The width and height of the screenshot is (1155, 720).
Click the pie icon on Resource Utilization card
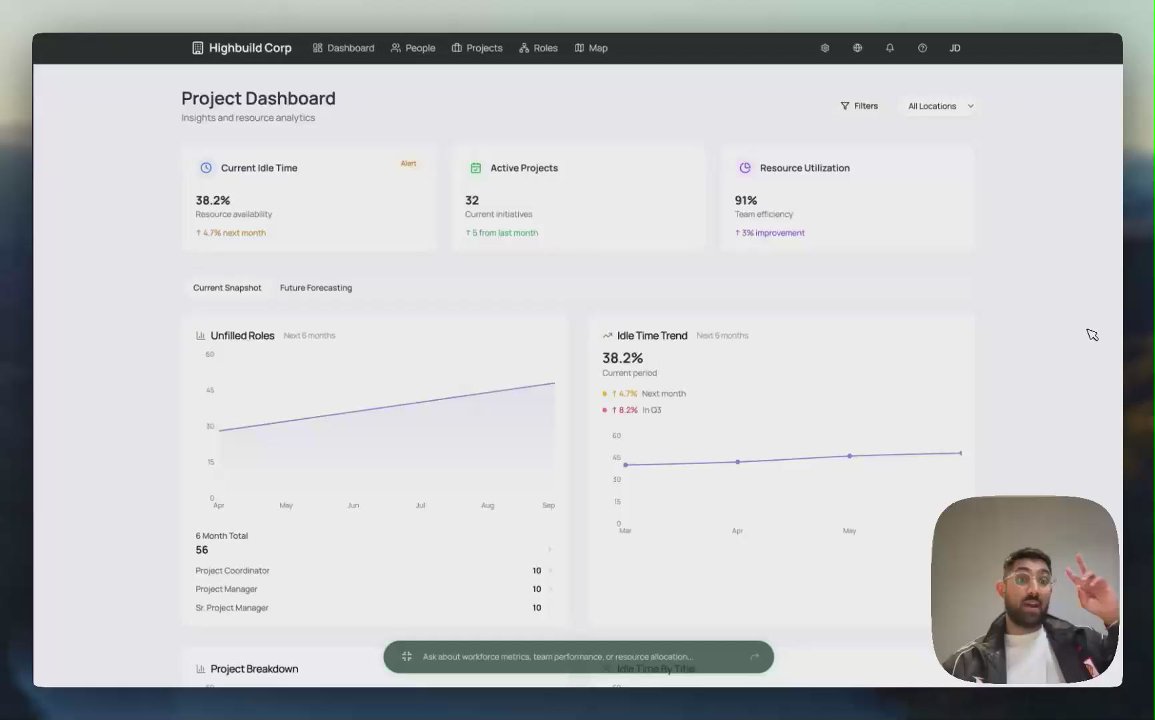(x=745, y=168)
